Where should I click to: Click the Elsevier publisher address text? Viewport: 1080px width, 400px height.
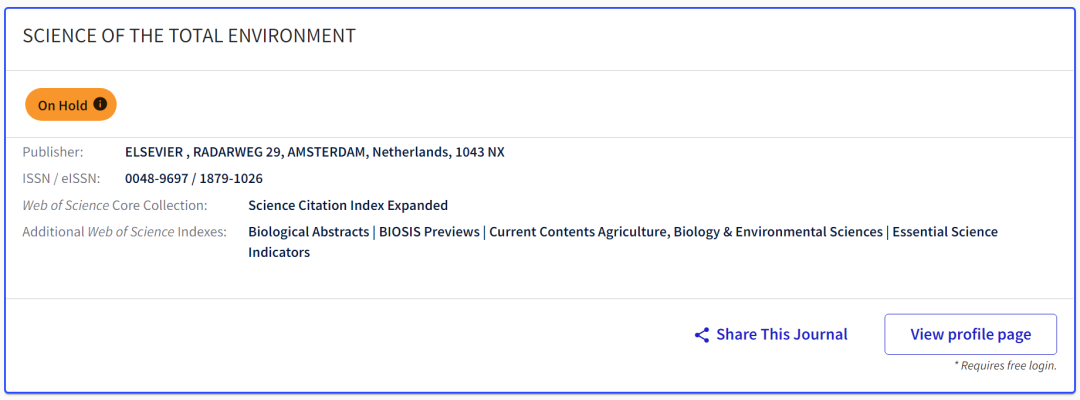(315, 152)
